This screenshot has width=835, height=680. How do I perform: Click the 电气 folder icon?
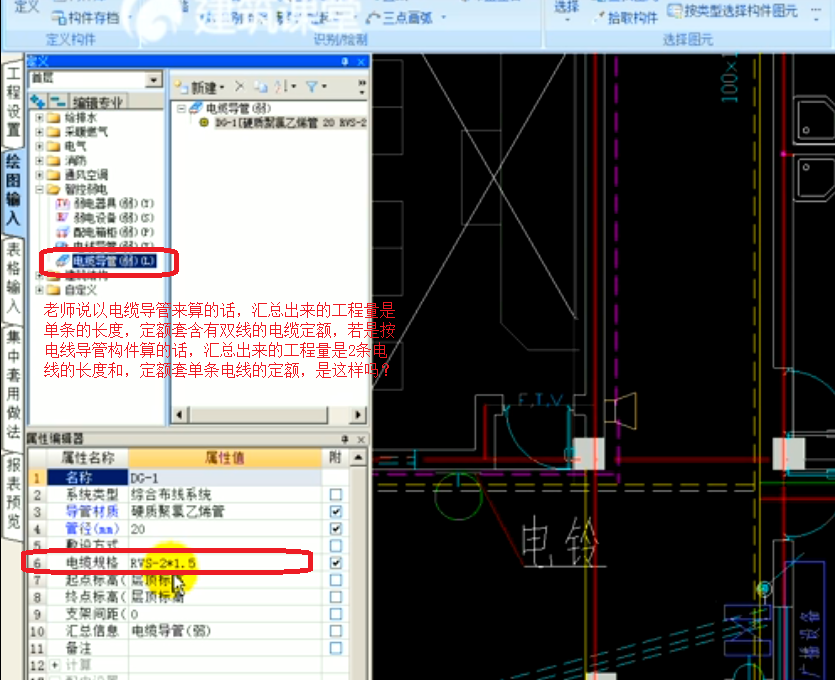click(53, 146)
